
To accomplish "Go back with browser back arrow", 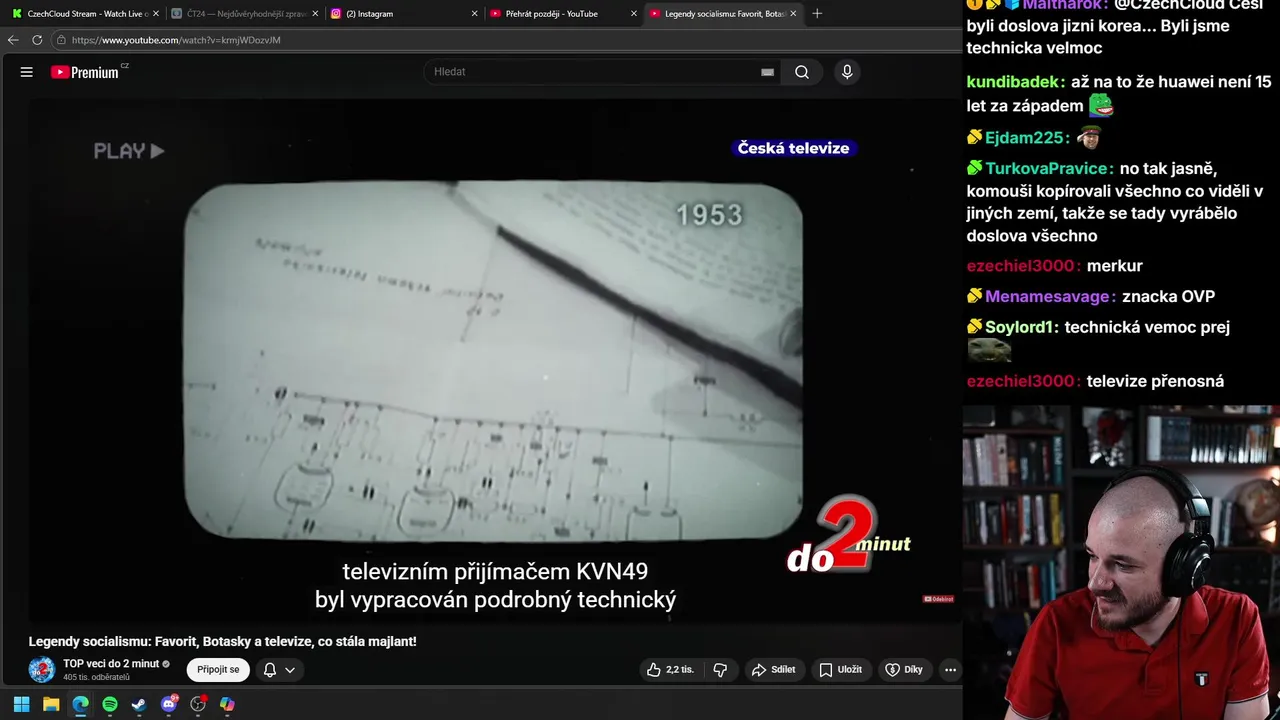I will pyautogui.click(x=13, y=40).
